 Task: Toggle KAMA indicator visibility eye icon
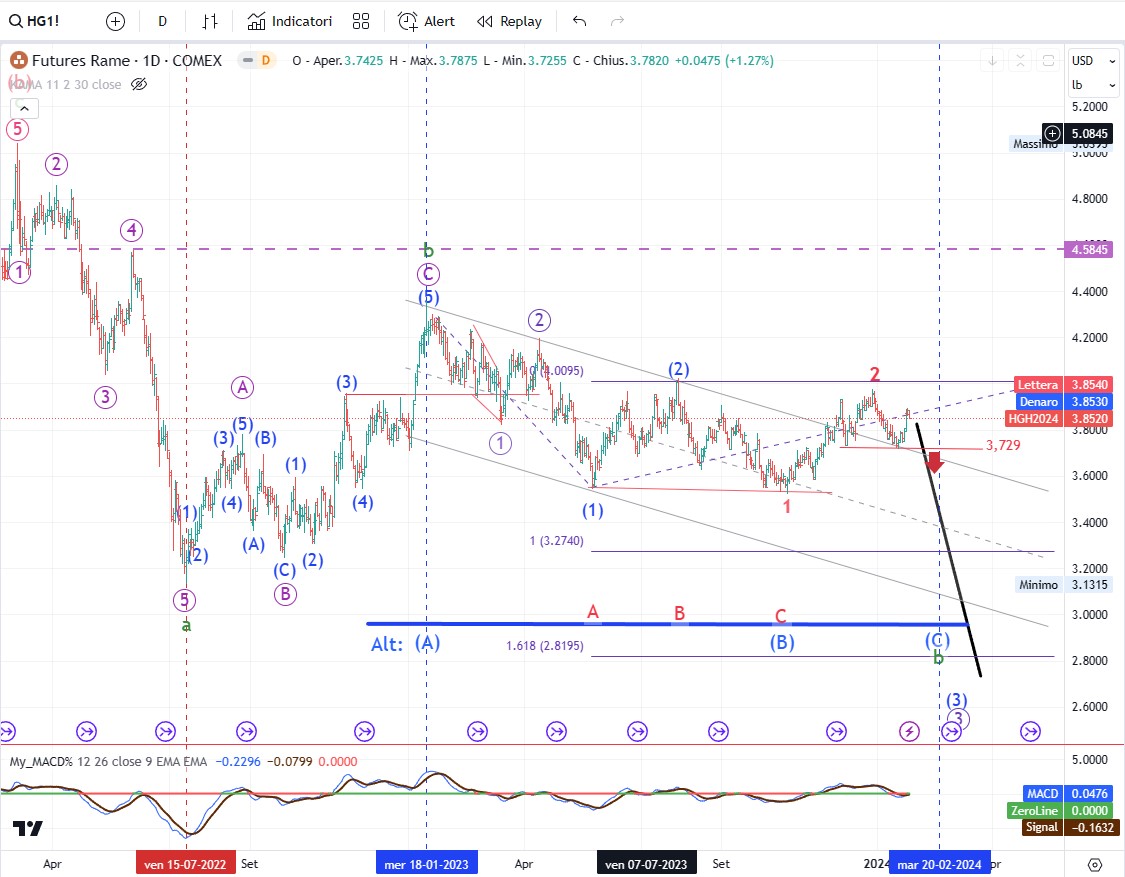click(x=138, y=85)
